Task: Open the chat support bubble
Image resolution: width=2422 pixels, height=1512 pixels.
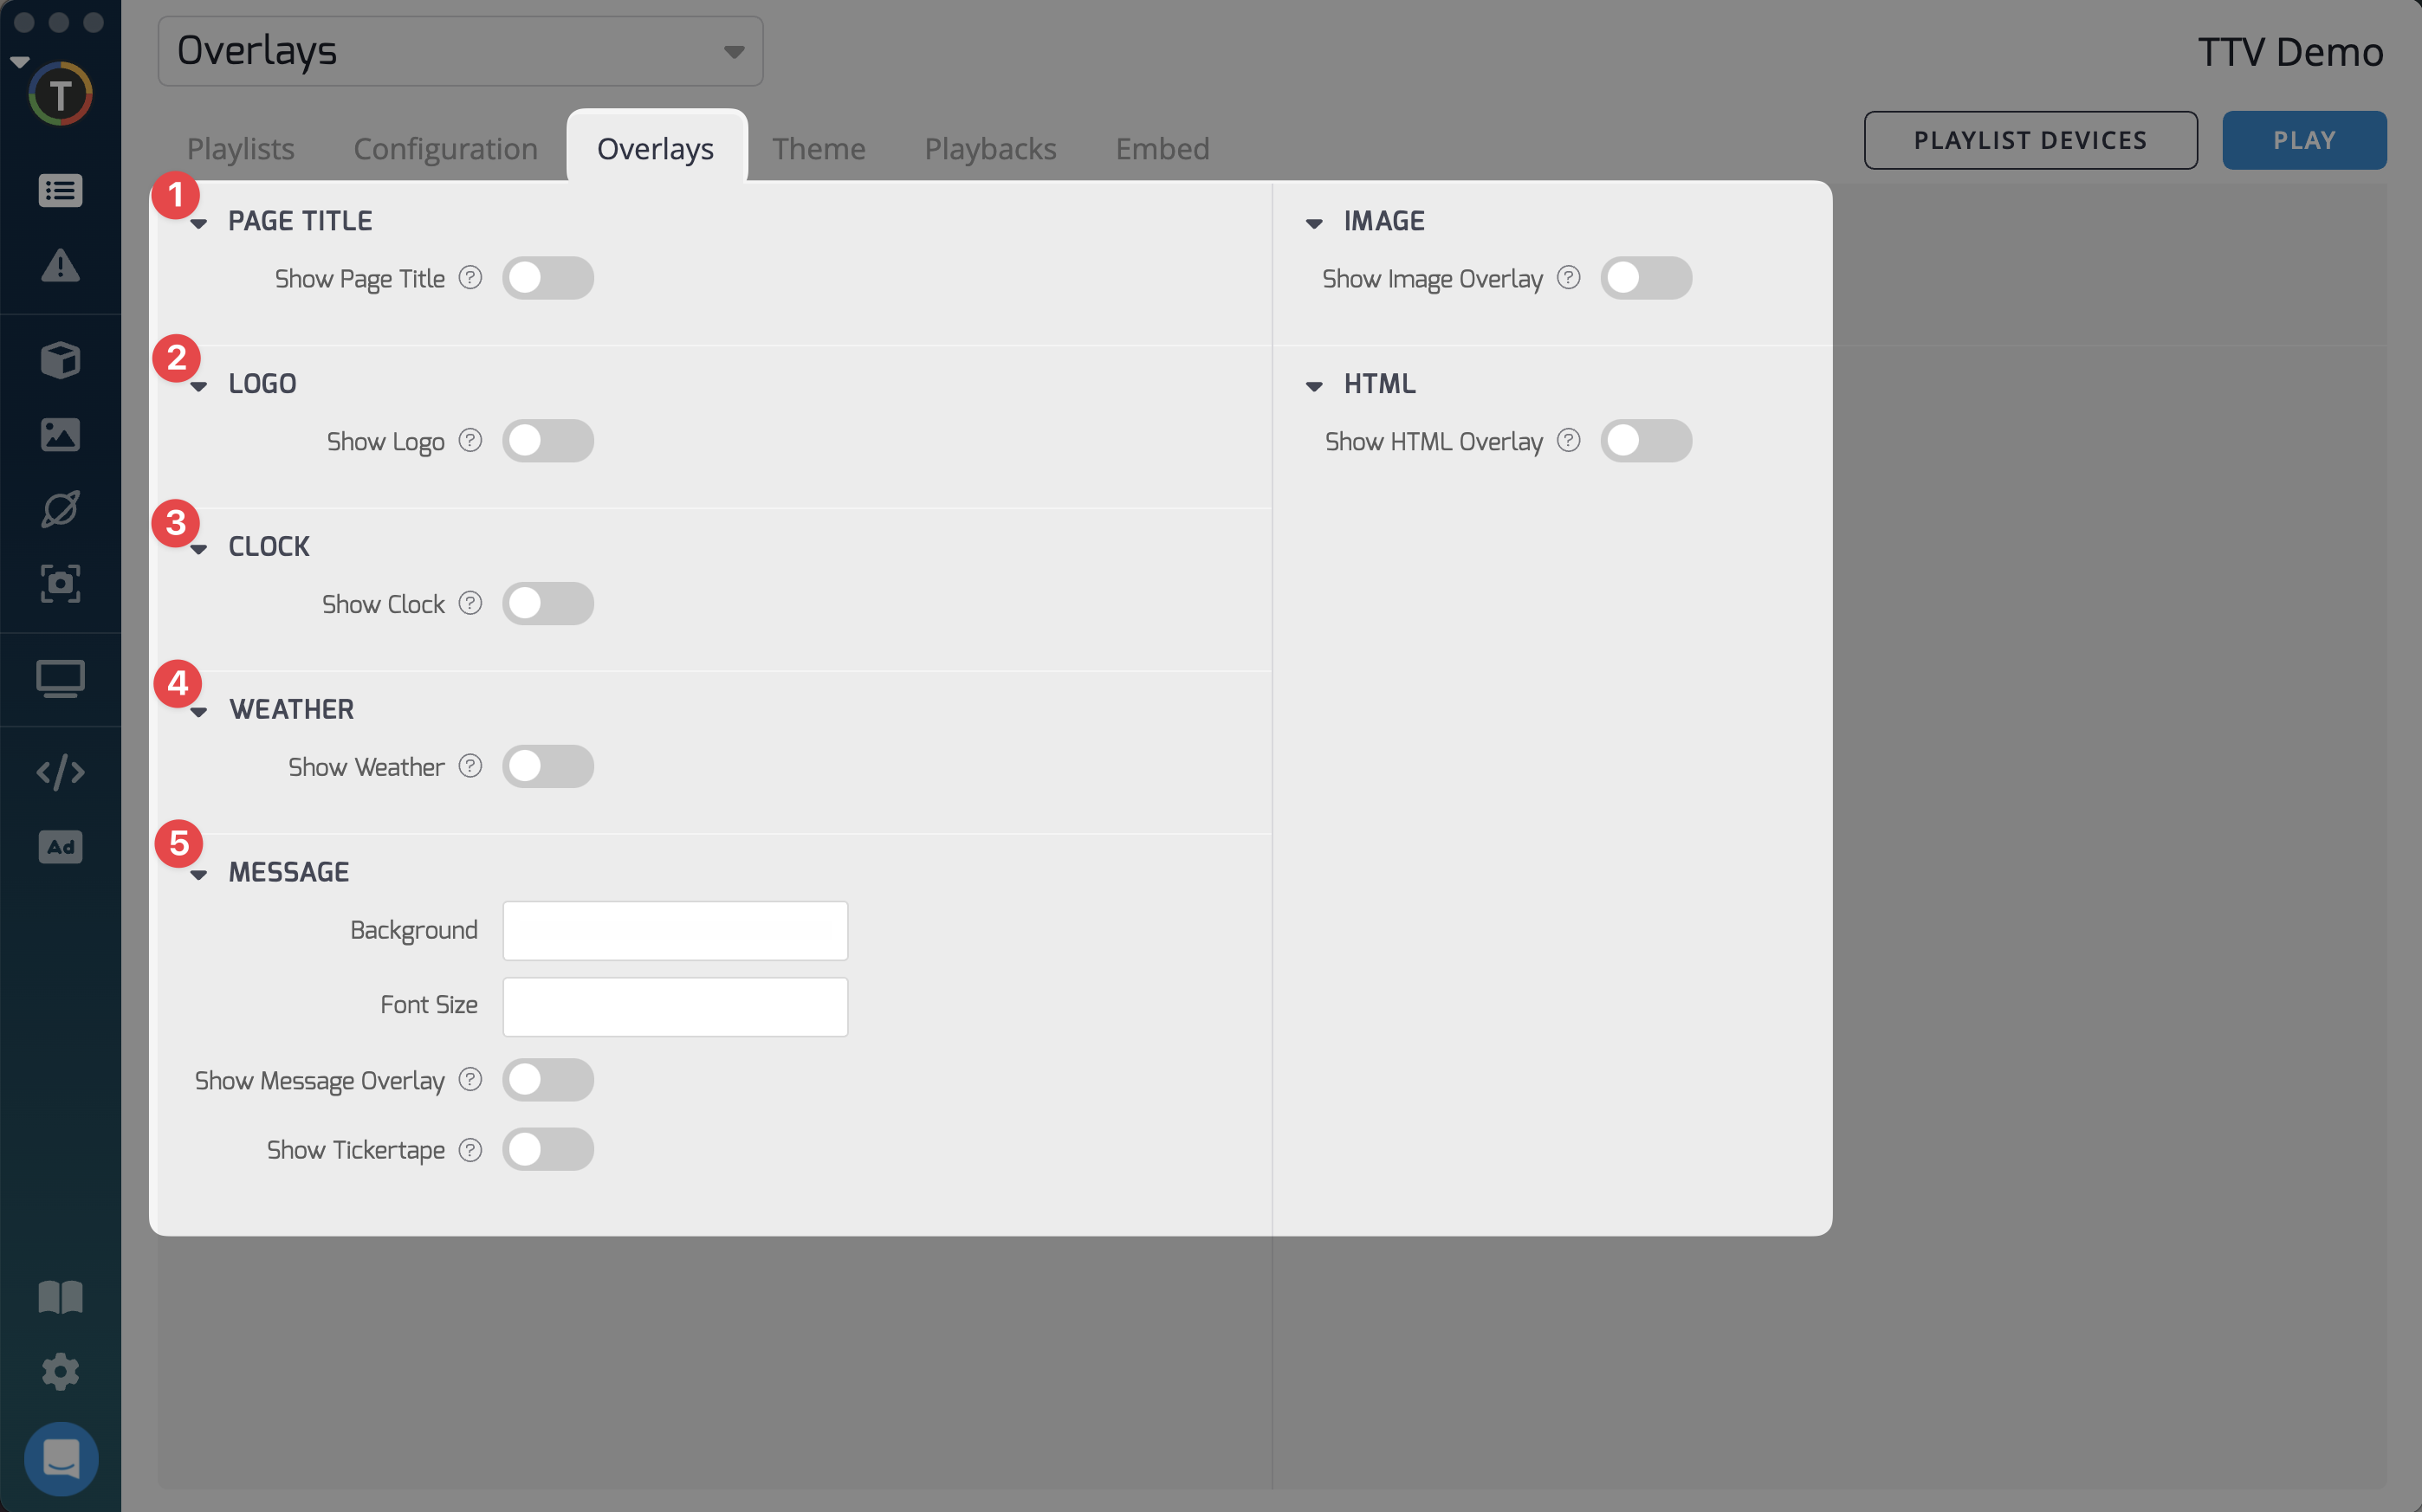Action: coord(60,1458)
